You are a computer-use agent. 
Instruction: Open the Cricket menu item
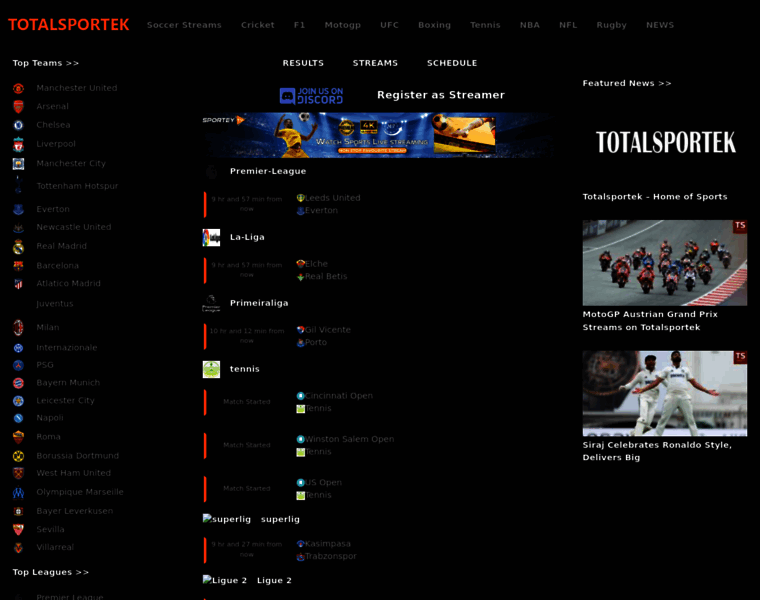pyautogui.click(x=258, y=25)
